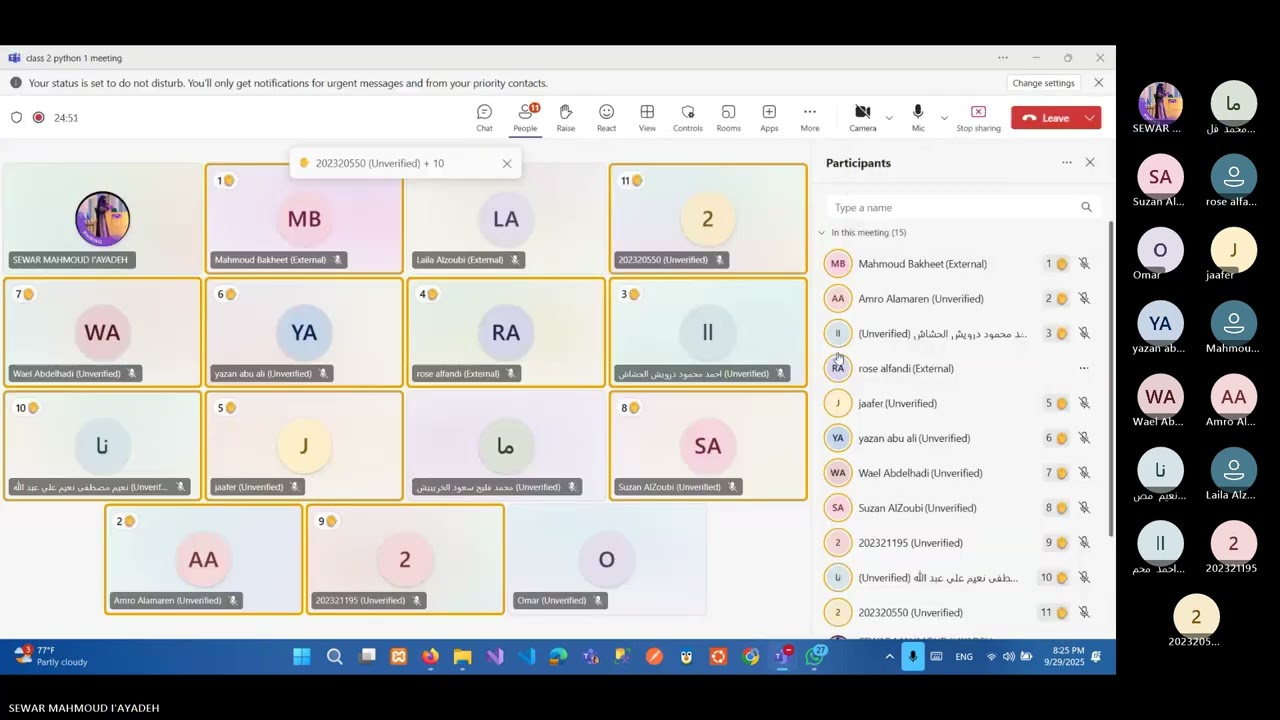The image size is (1280, 720).
Task: Raise your hand with Raise button
Action: point(566,118)
